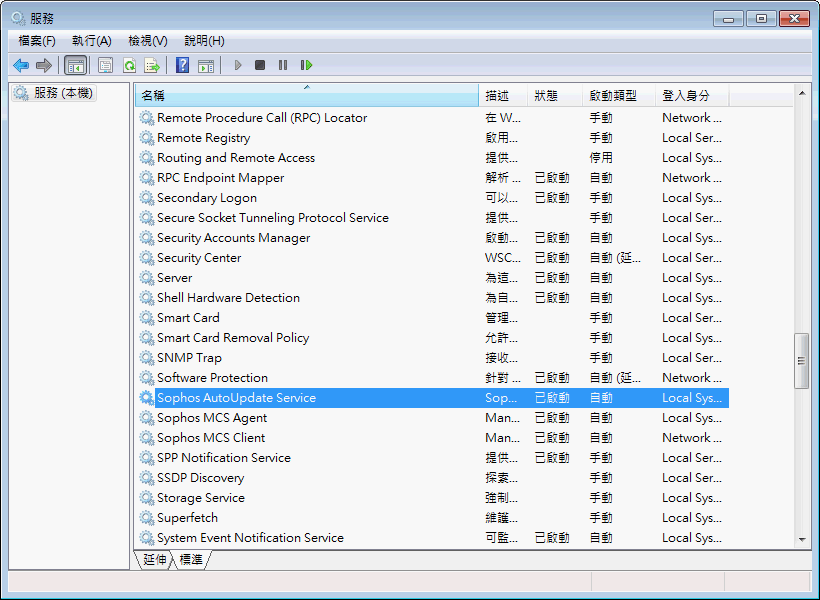
Task: Sort by the 名稱 column header
Action: [307, 96]
